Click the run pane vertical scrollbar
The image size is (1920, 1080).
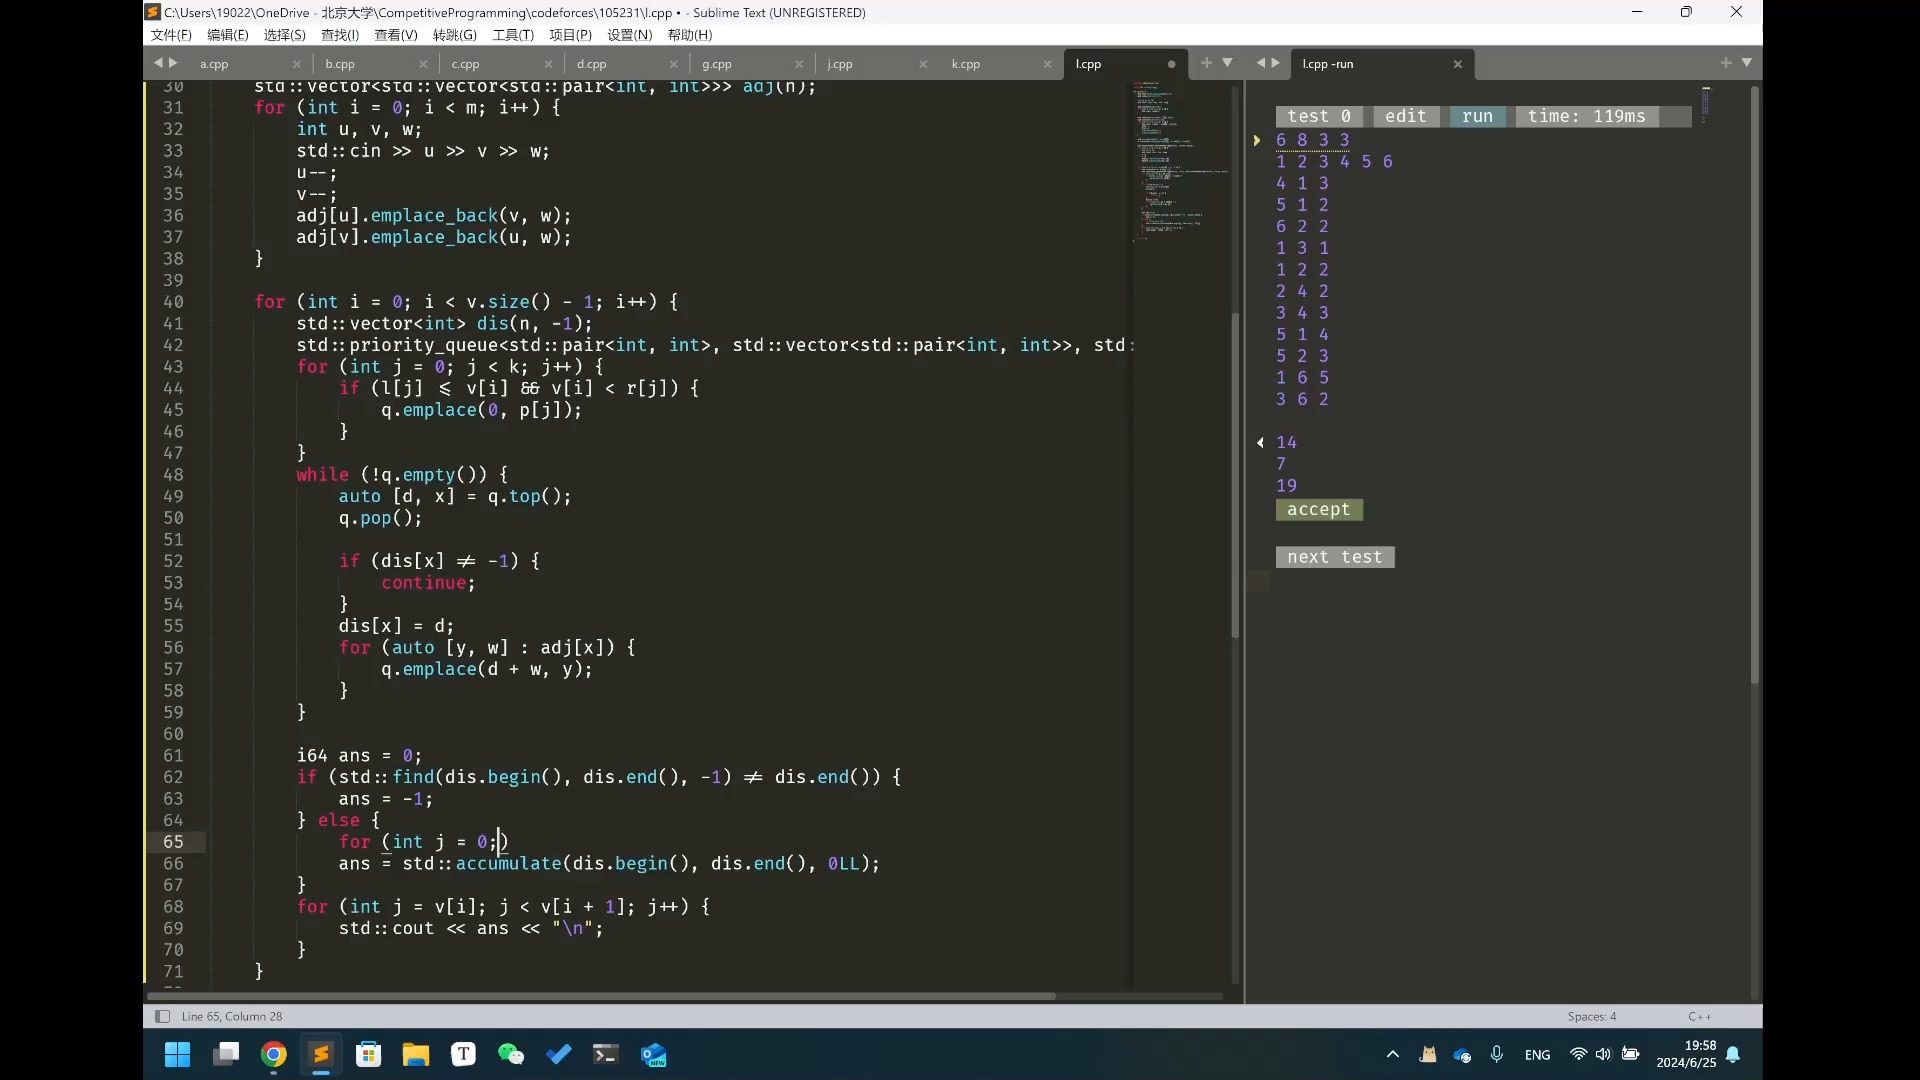point(1754,386)
